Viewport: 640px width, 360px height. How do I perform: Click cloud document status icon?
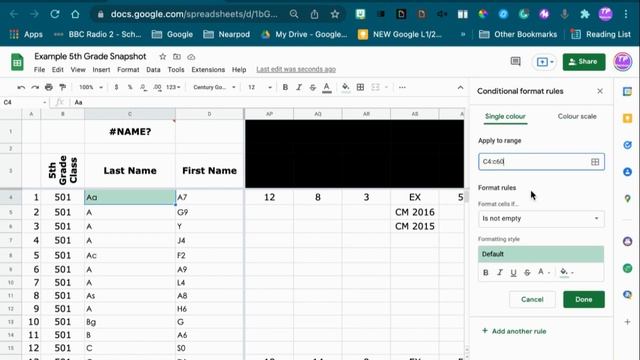[191, 57]
